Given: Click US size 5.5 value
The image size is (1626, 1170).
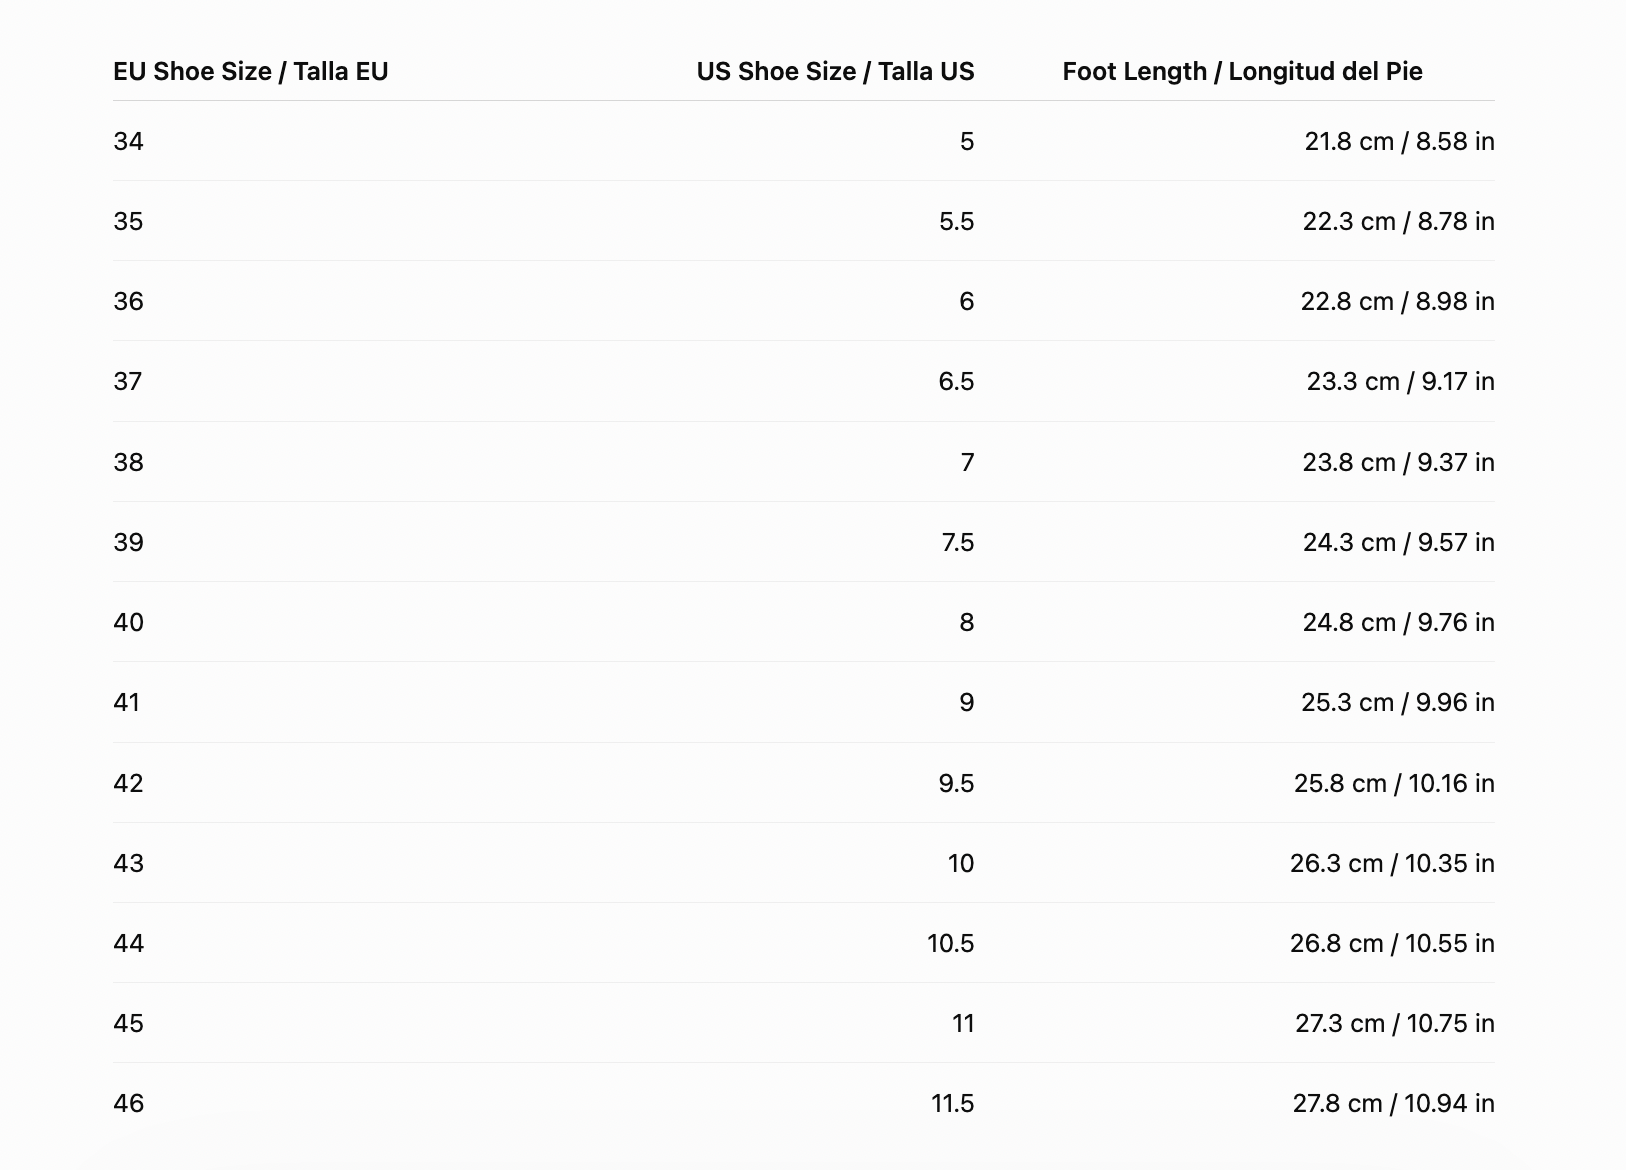Looking at the screenshot, I should pos(956,221).
